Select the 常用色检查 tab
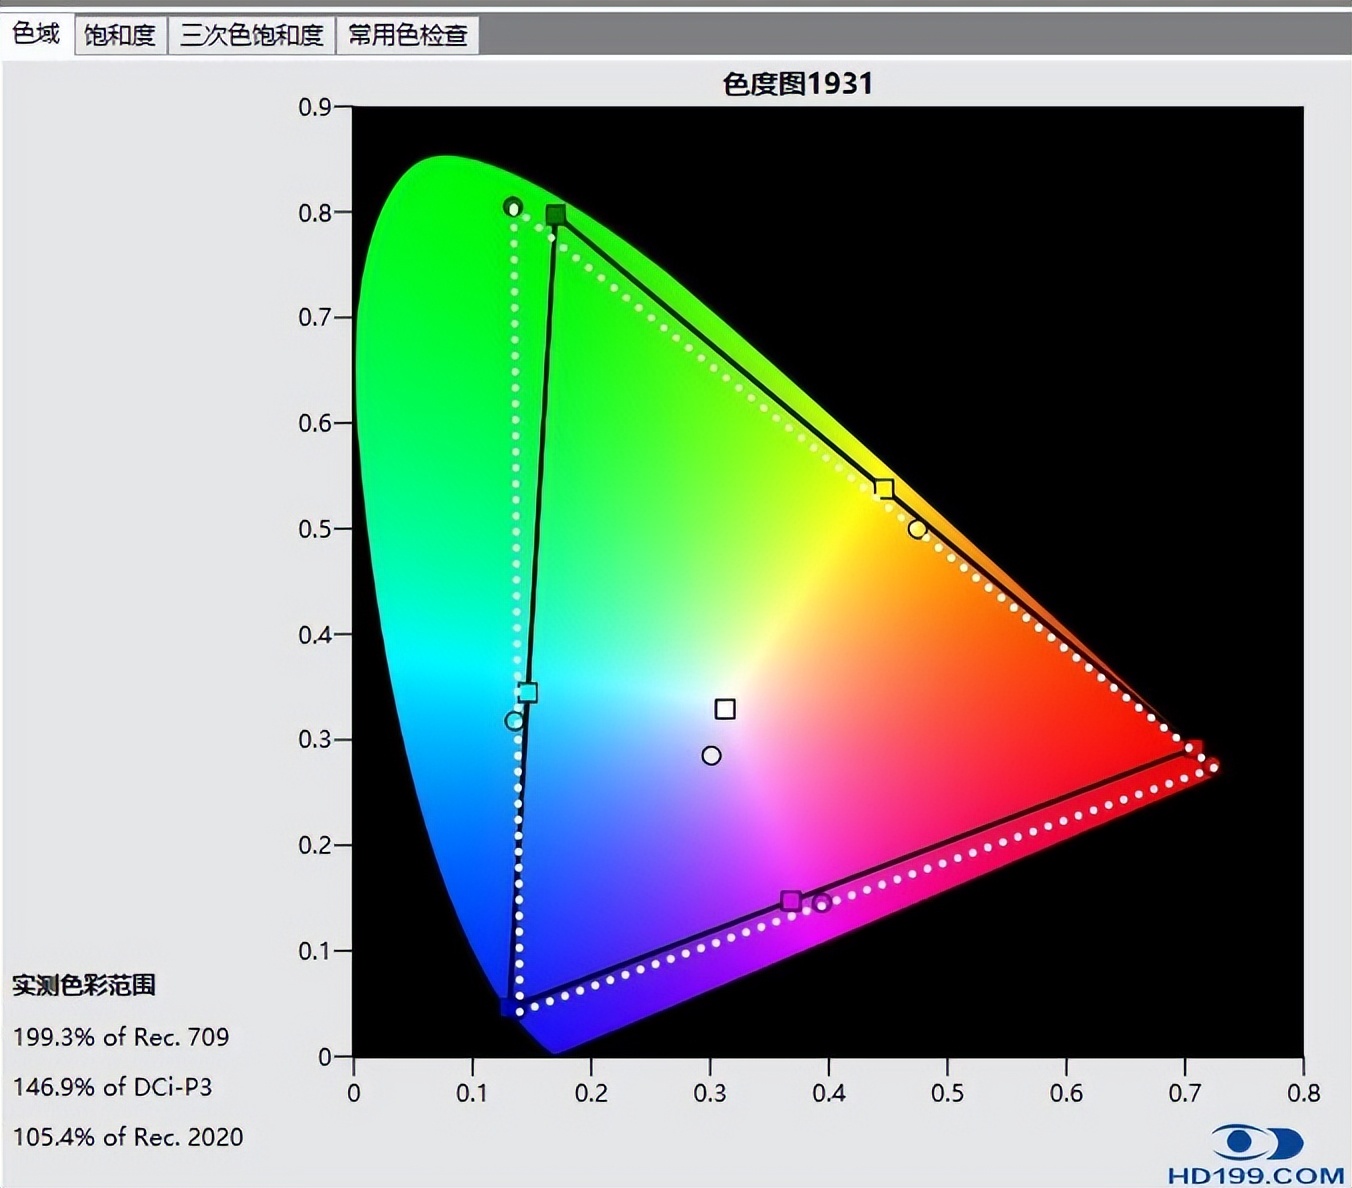The height and width of the screenshot is (1188, 1352). click(407, 33)
